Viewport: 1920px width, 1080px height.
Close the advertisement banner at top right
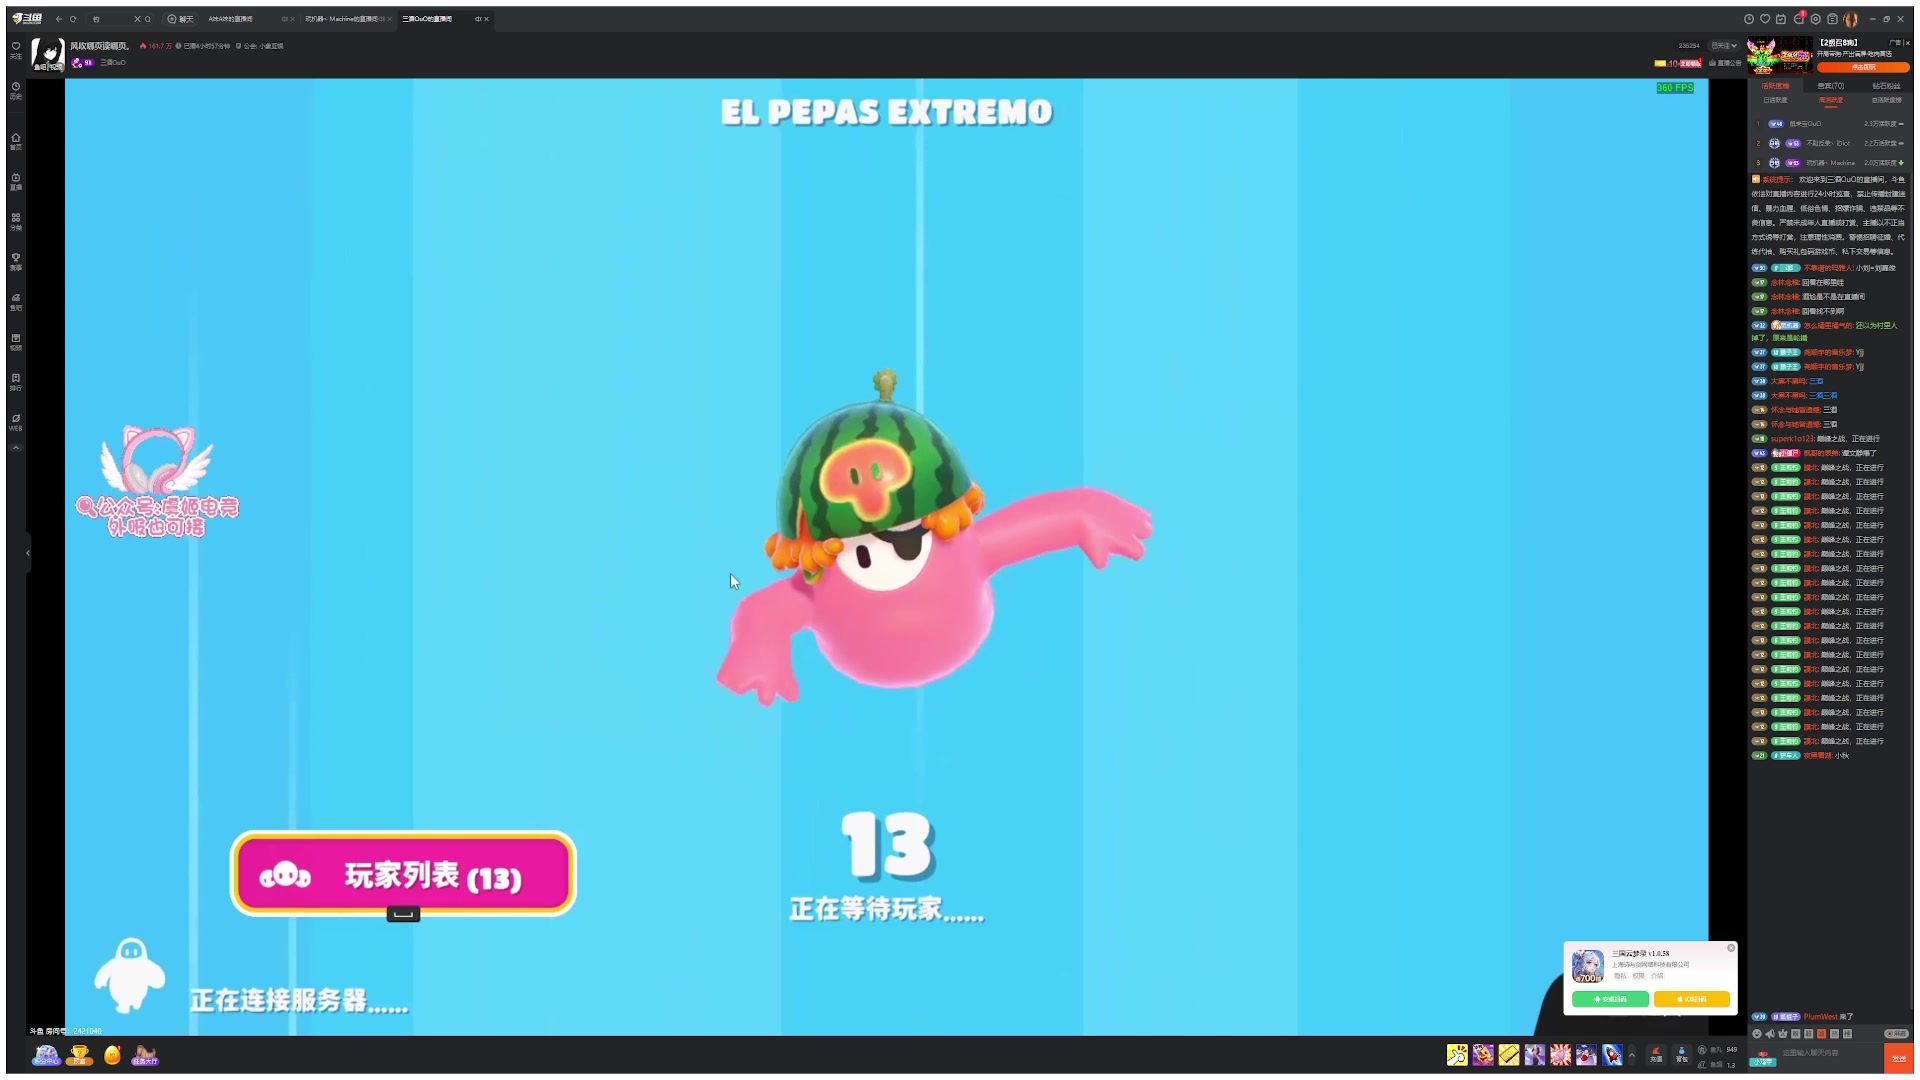tap(1908, 43)
